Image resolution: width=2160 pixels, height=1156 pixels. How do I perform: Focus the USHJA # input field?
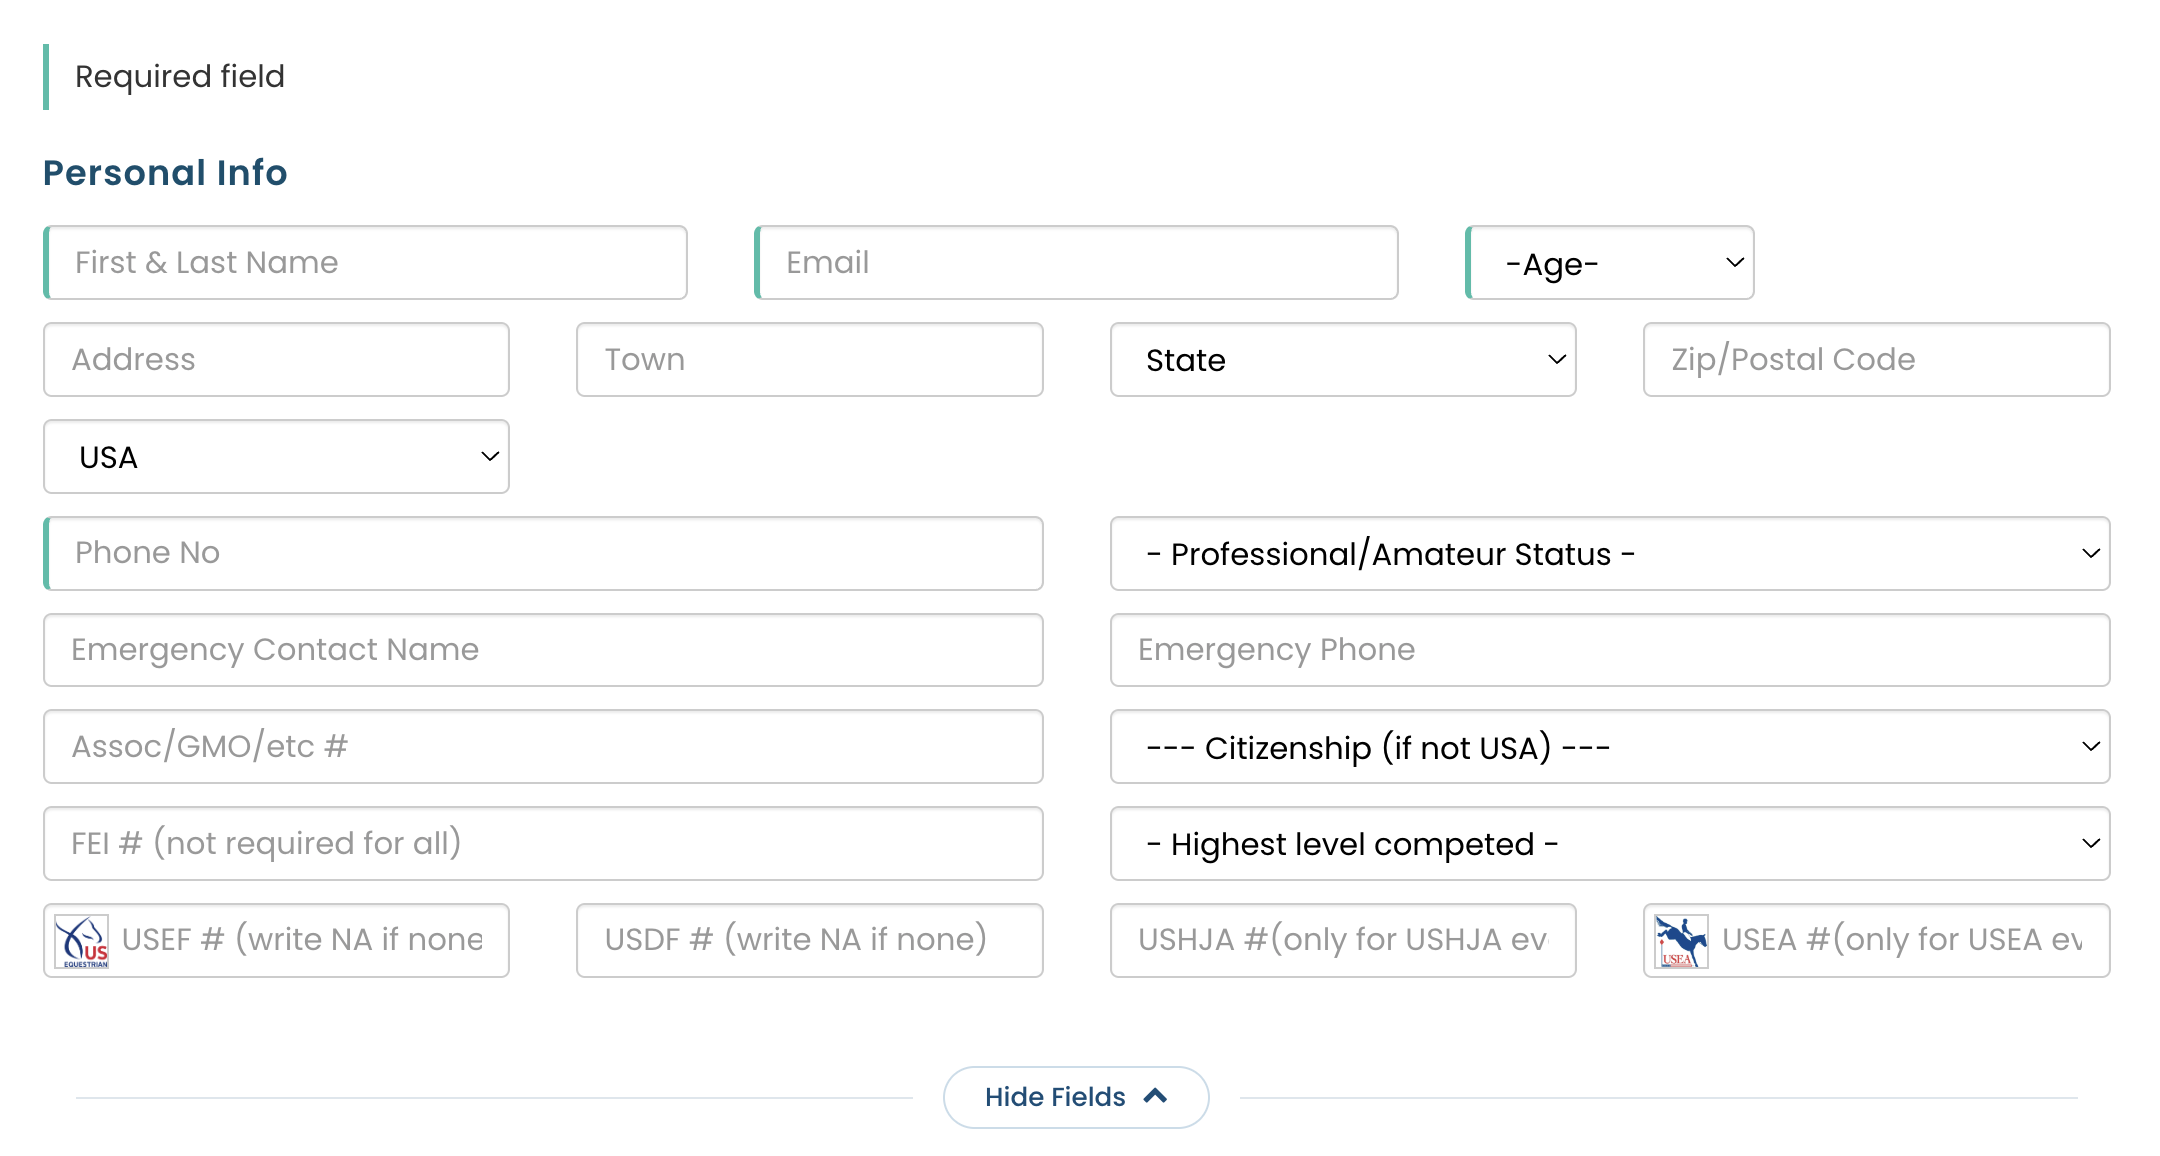click(x=1343, y=941)
